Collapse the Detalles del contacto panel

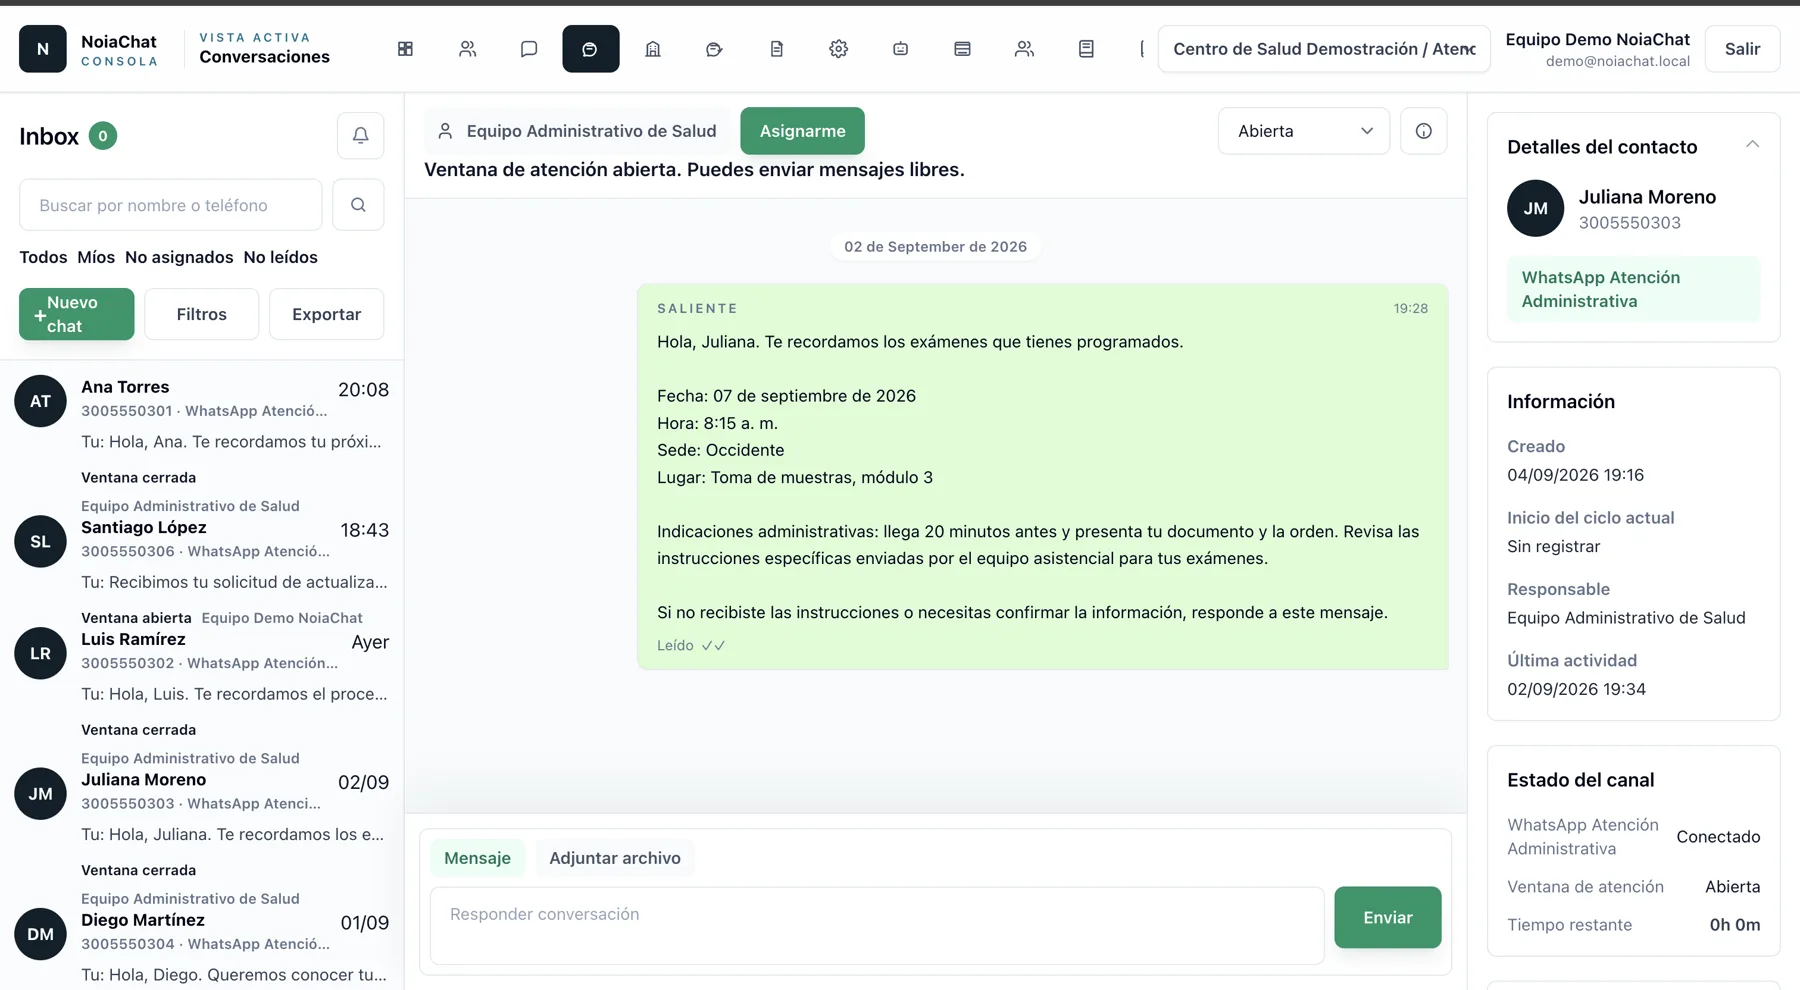[x=1752, y=145]
